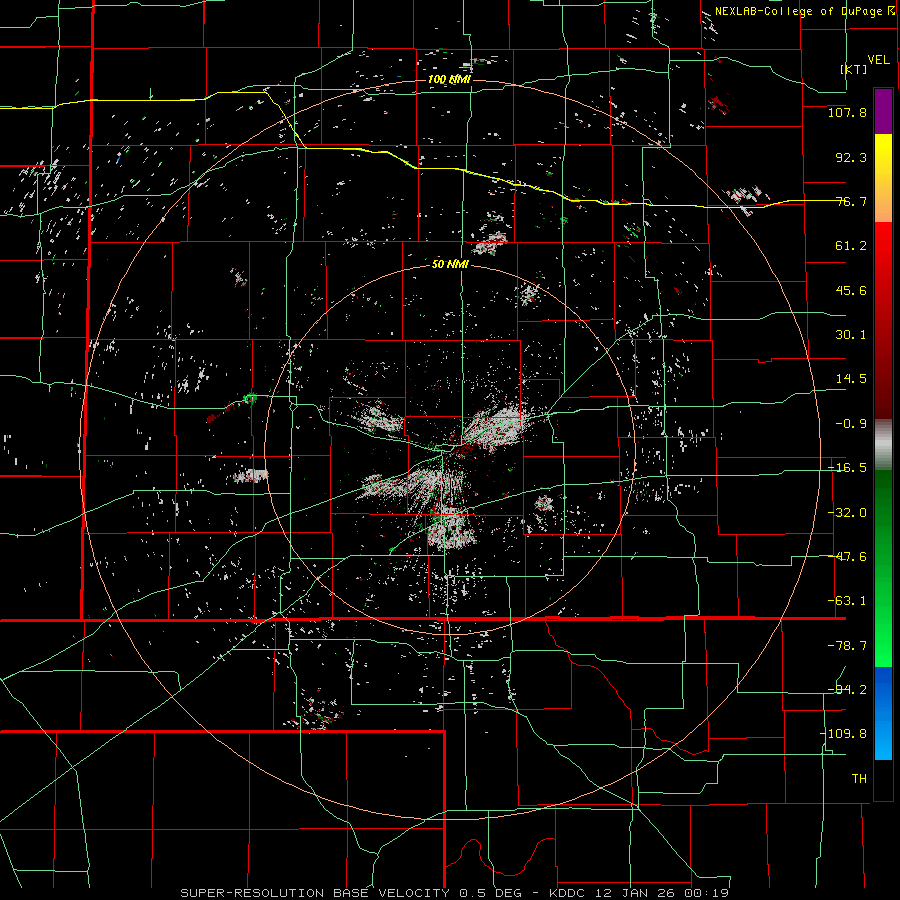Select the -16.5 velocity scale value
Image resolution: width=900 pixels, height=900 pixels.
coord(847,468)
